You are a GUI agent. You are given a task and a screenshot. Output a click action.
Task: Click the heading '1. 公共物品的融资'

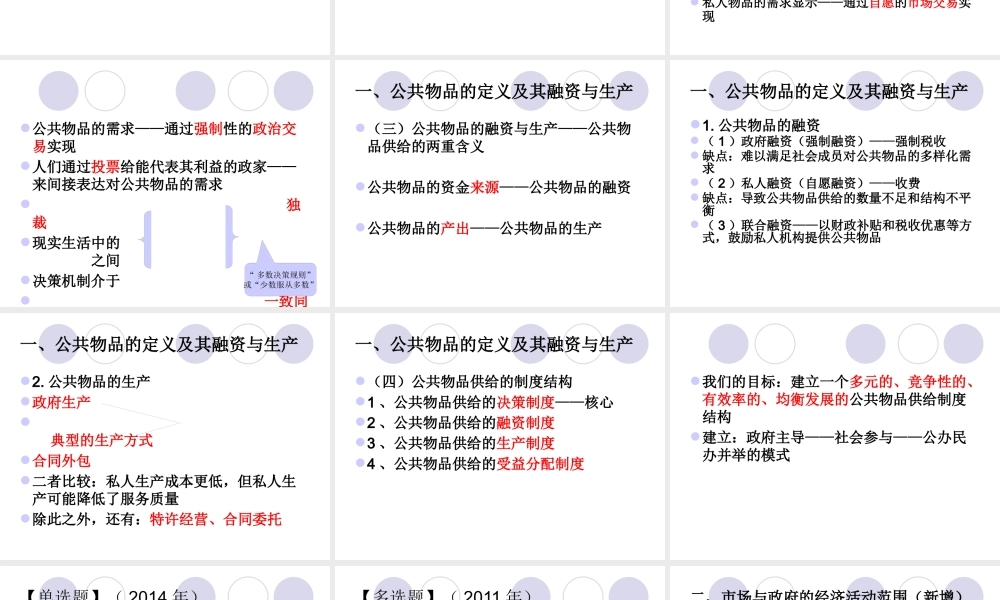pos(761,126)
